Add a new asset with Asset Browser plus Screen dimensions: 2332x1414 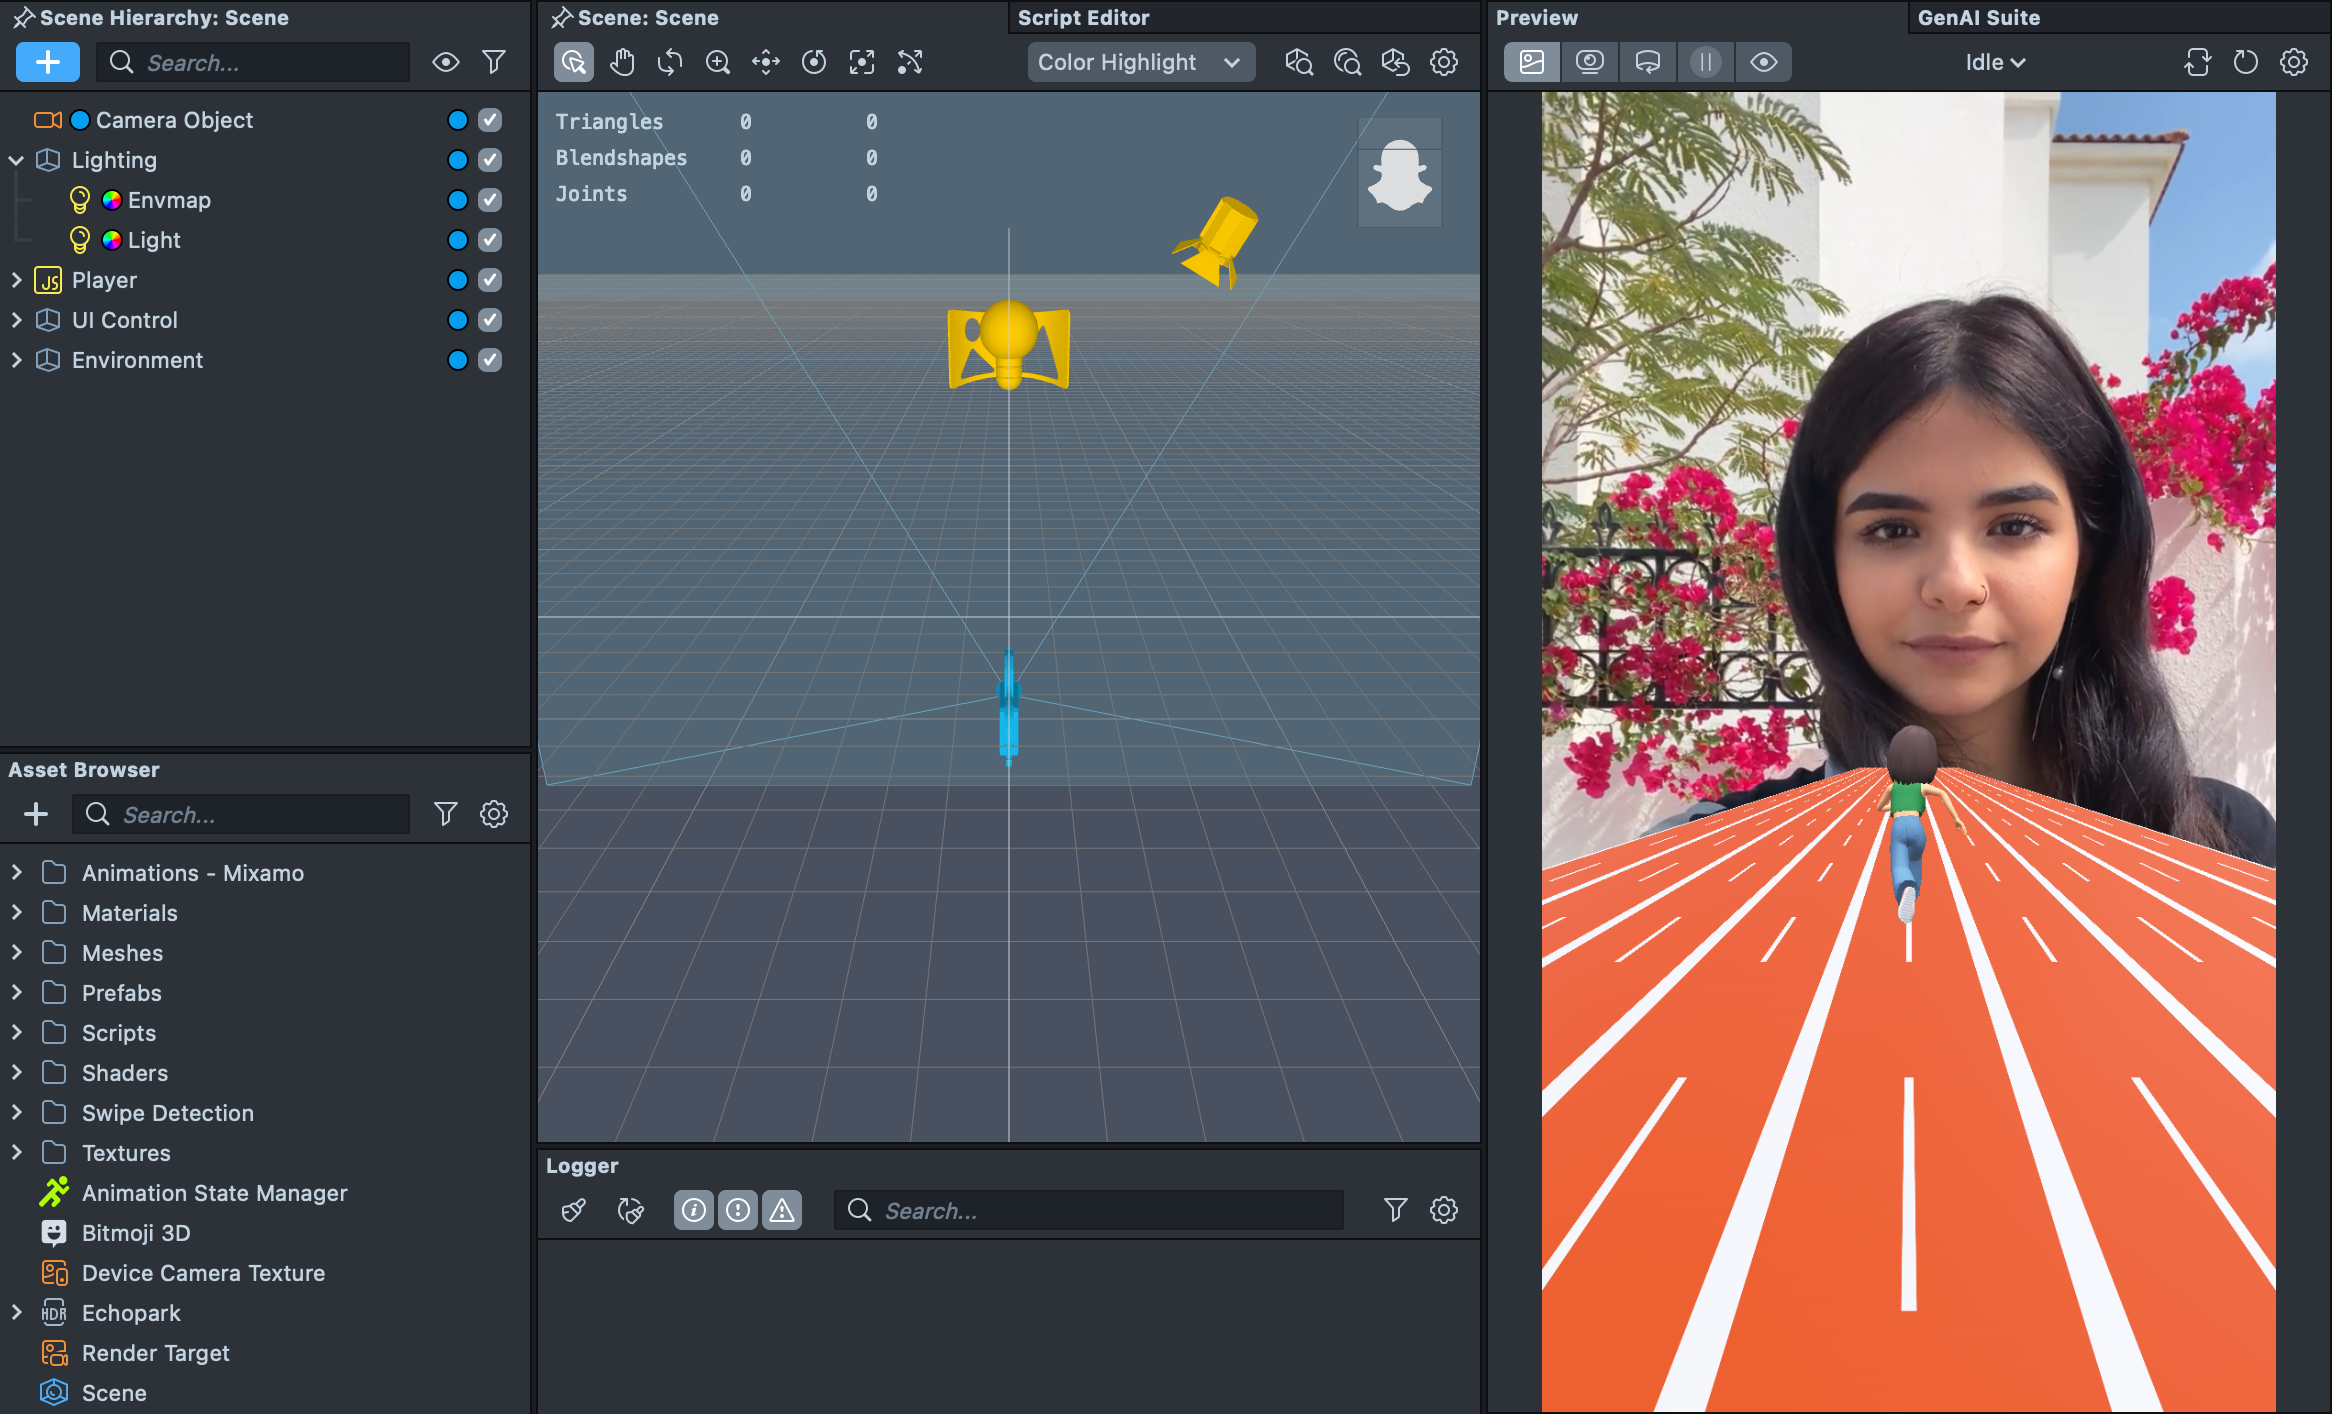pyautogui.click(x=36, y=814)
